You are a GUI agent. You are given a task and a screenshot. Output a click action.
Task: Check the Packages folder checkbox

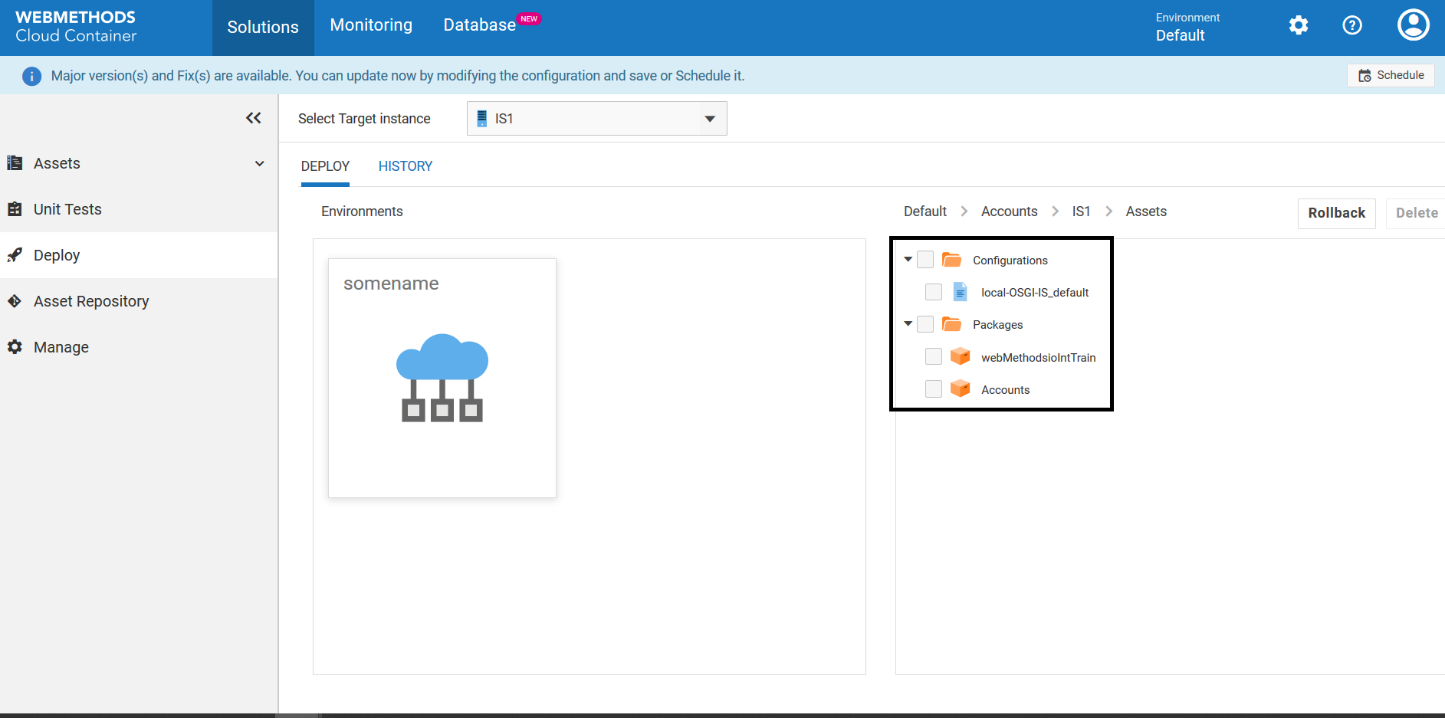click(x=925, y=324)
